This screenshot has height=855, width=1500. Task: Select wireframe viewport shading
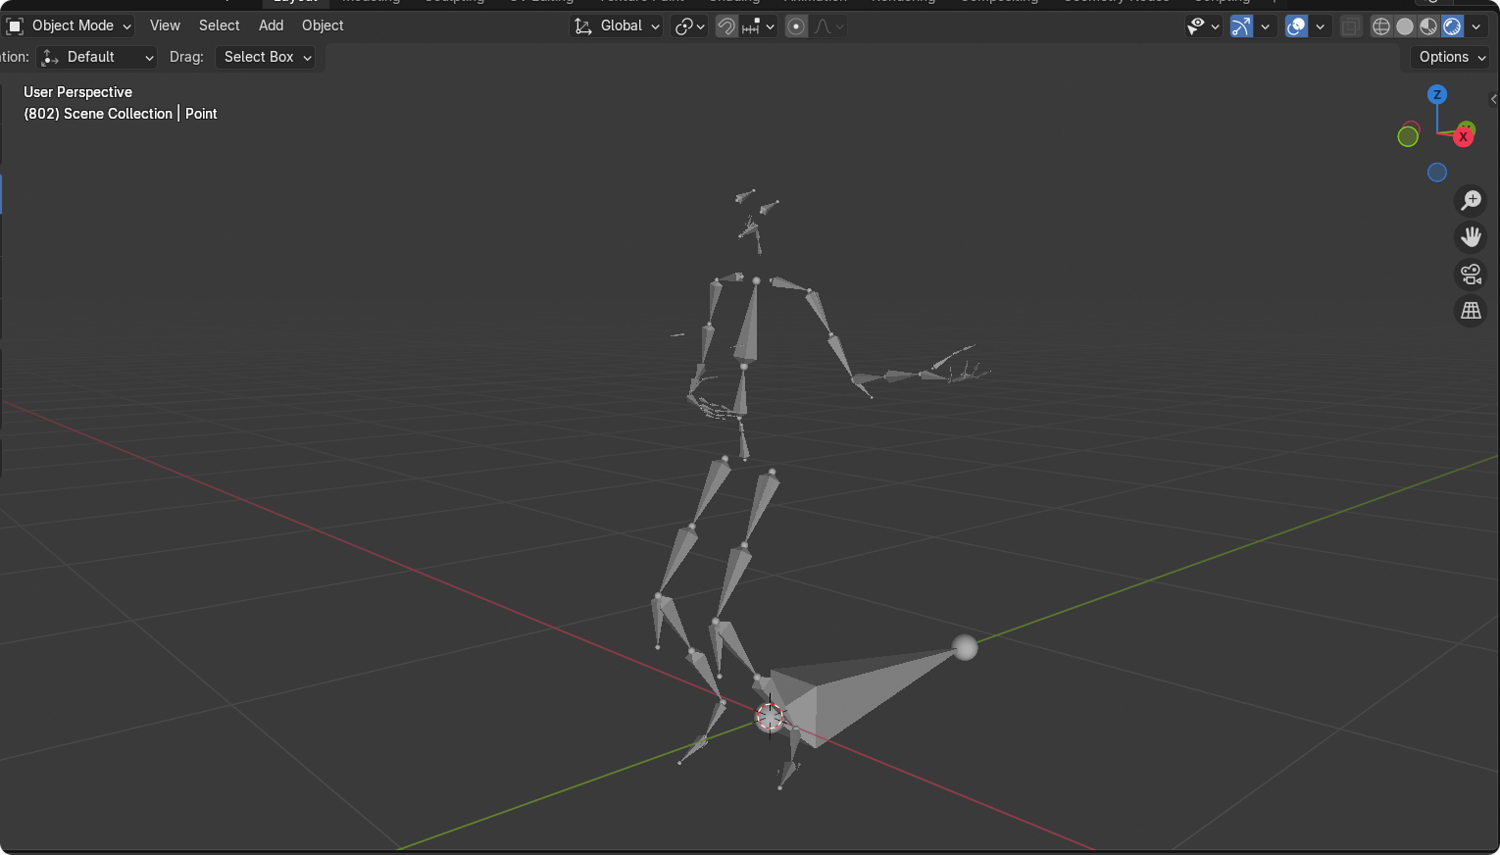(1381, 27)
